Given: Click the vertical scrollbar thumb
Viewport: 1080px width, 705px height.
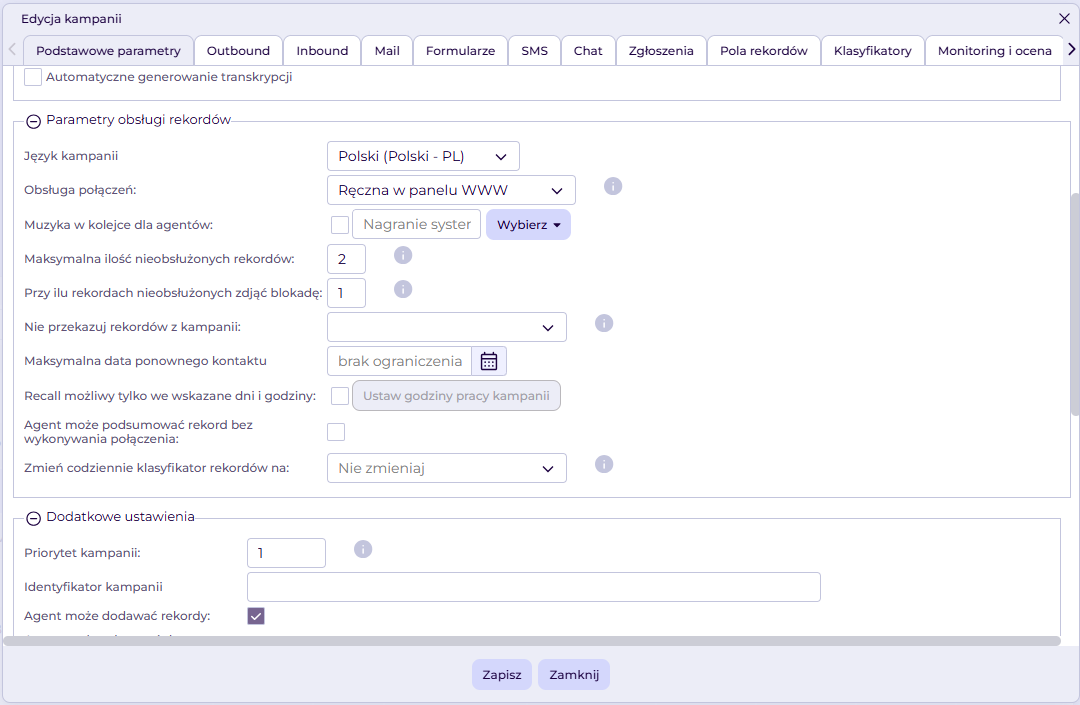Looking at the screenshot, I should pyautogui.click(x=1075, y=304).
